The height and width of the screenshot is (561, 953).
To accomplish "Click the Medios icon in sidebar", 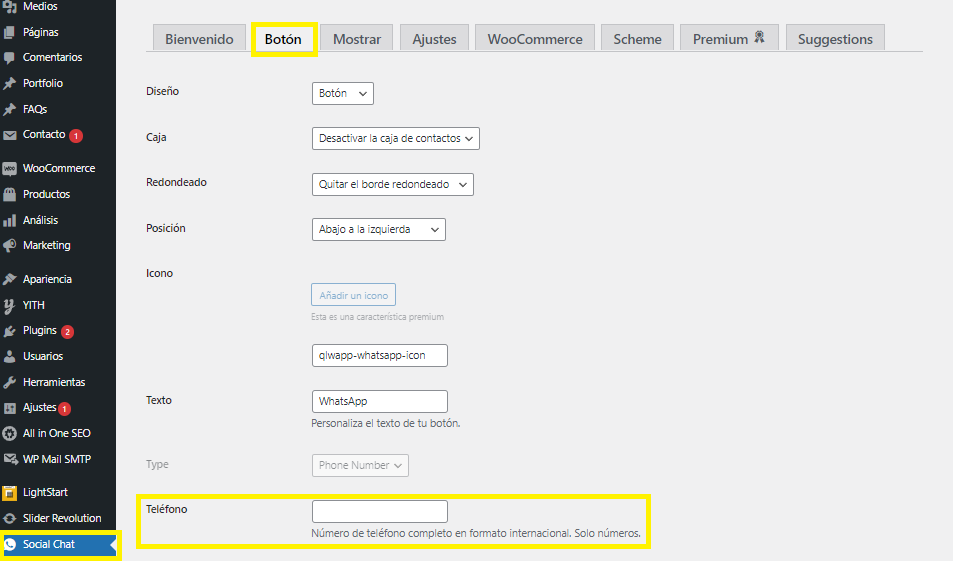I will 10,6.
